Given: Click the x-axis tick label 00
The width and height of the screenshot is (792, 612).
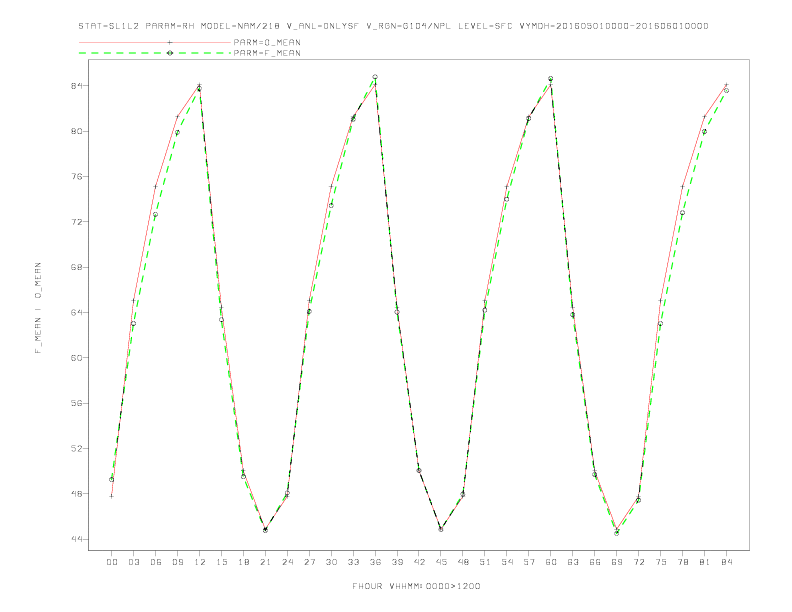Looking at the screenshot, I should click(112, 562).
